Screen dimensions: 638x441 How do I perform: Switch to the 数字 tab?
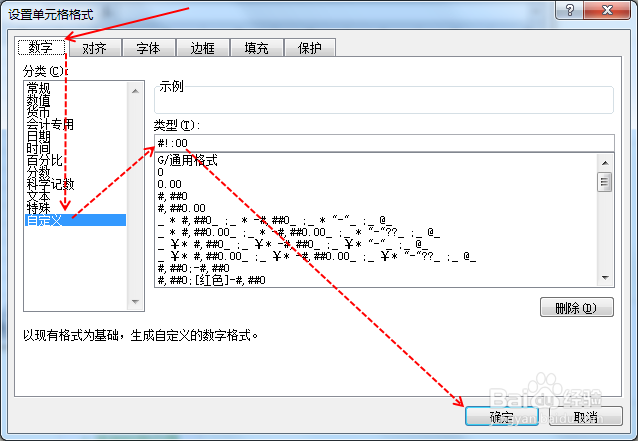click(x=41, y=47)
